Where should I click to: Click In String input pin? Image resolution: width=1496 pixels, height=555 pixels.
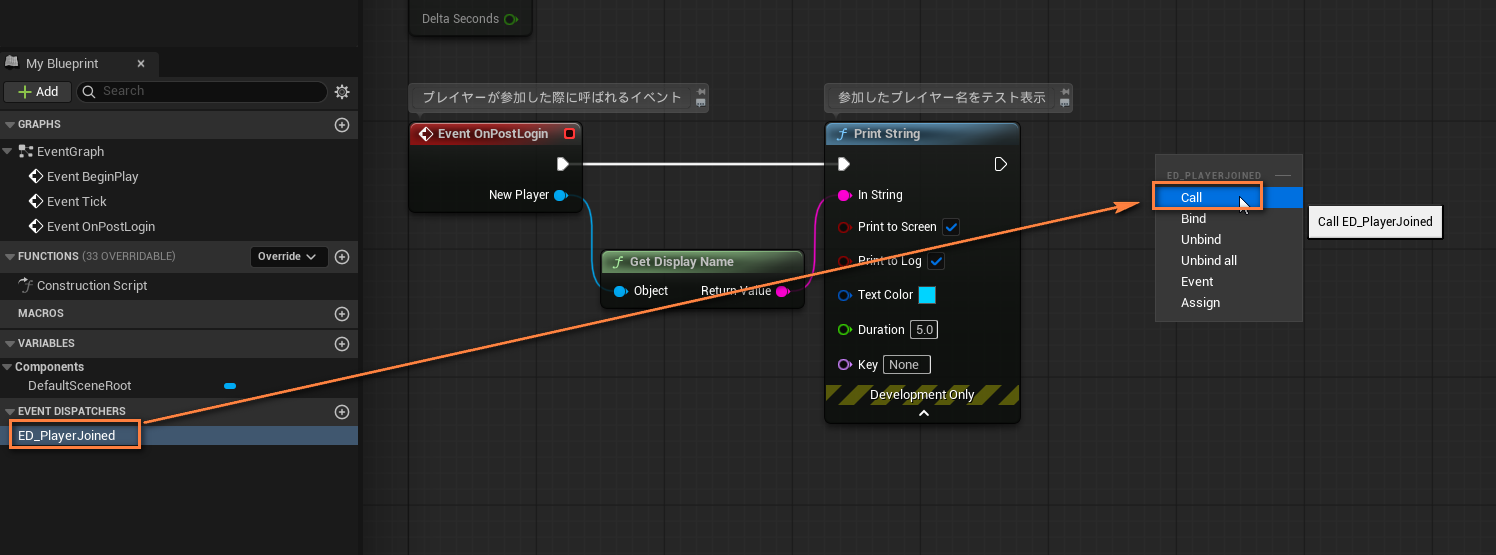click(x=844, y=195)
